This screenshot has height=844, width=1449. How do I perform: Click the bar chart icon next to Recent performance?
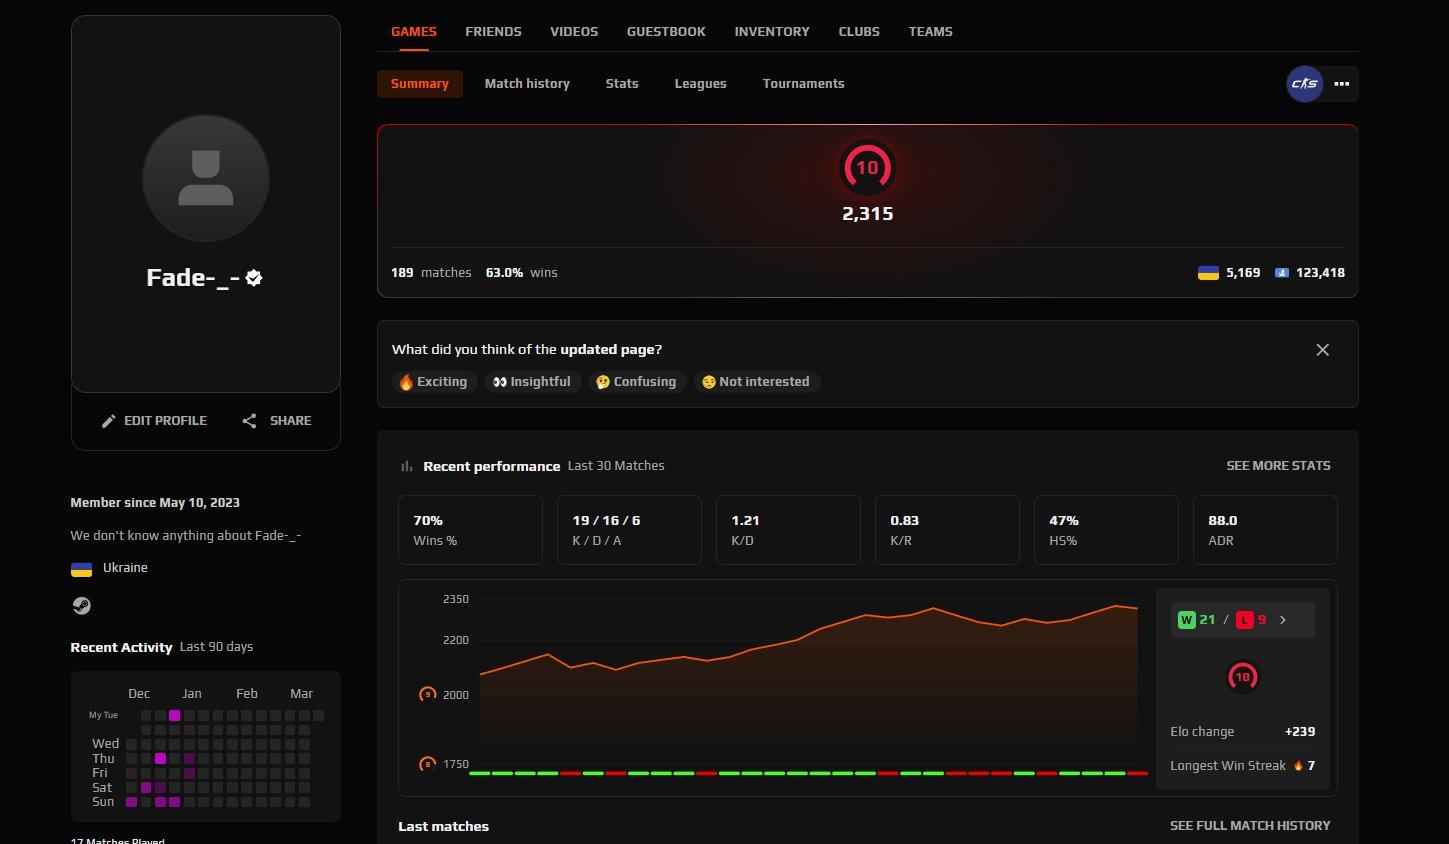[x=406, y=465]
